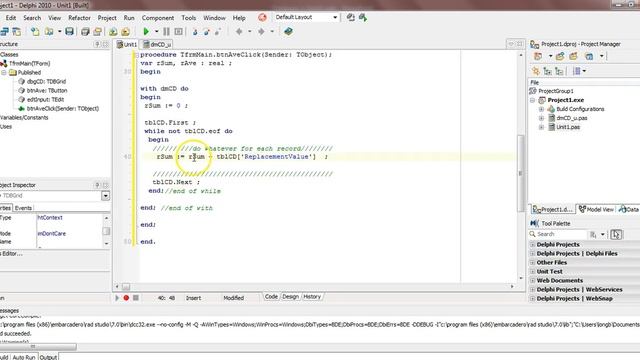
Task: Click the program reset icon next to Pause
Action: click(179, 31)
